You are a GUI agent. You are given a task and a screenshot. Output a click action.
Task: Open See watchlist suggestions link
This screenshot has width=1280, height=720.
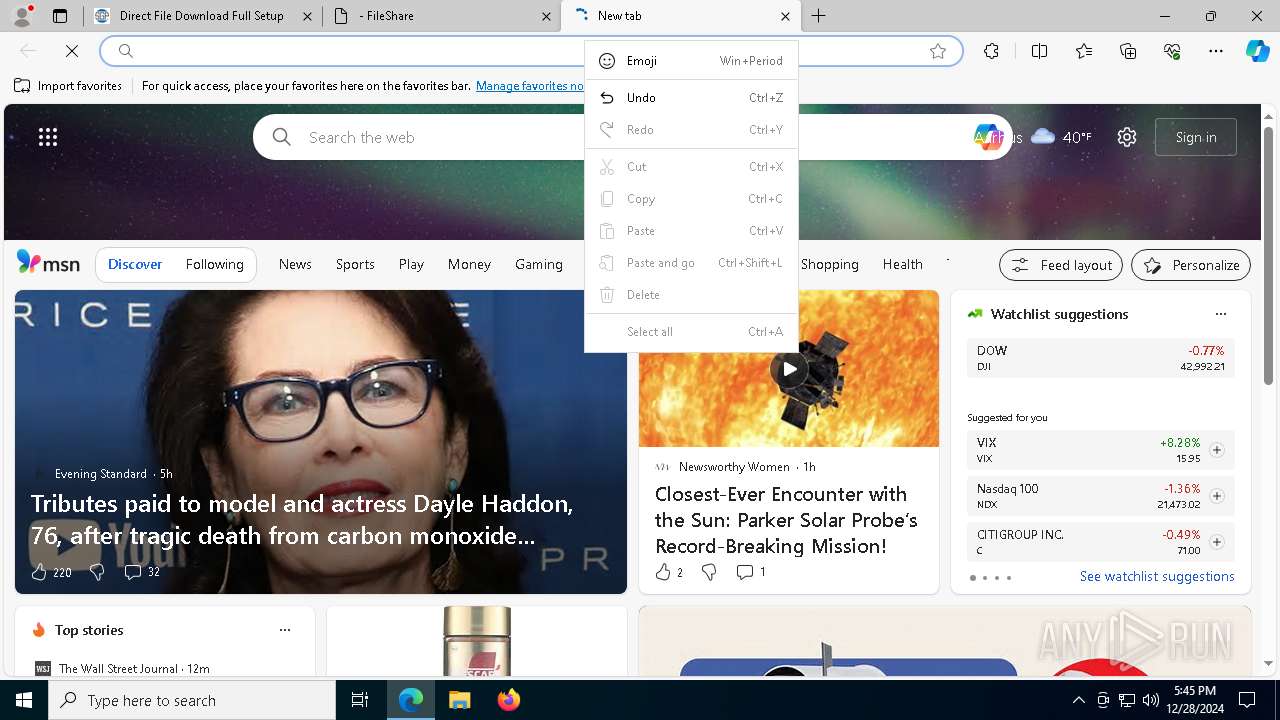tap(1157, 576)
